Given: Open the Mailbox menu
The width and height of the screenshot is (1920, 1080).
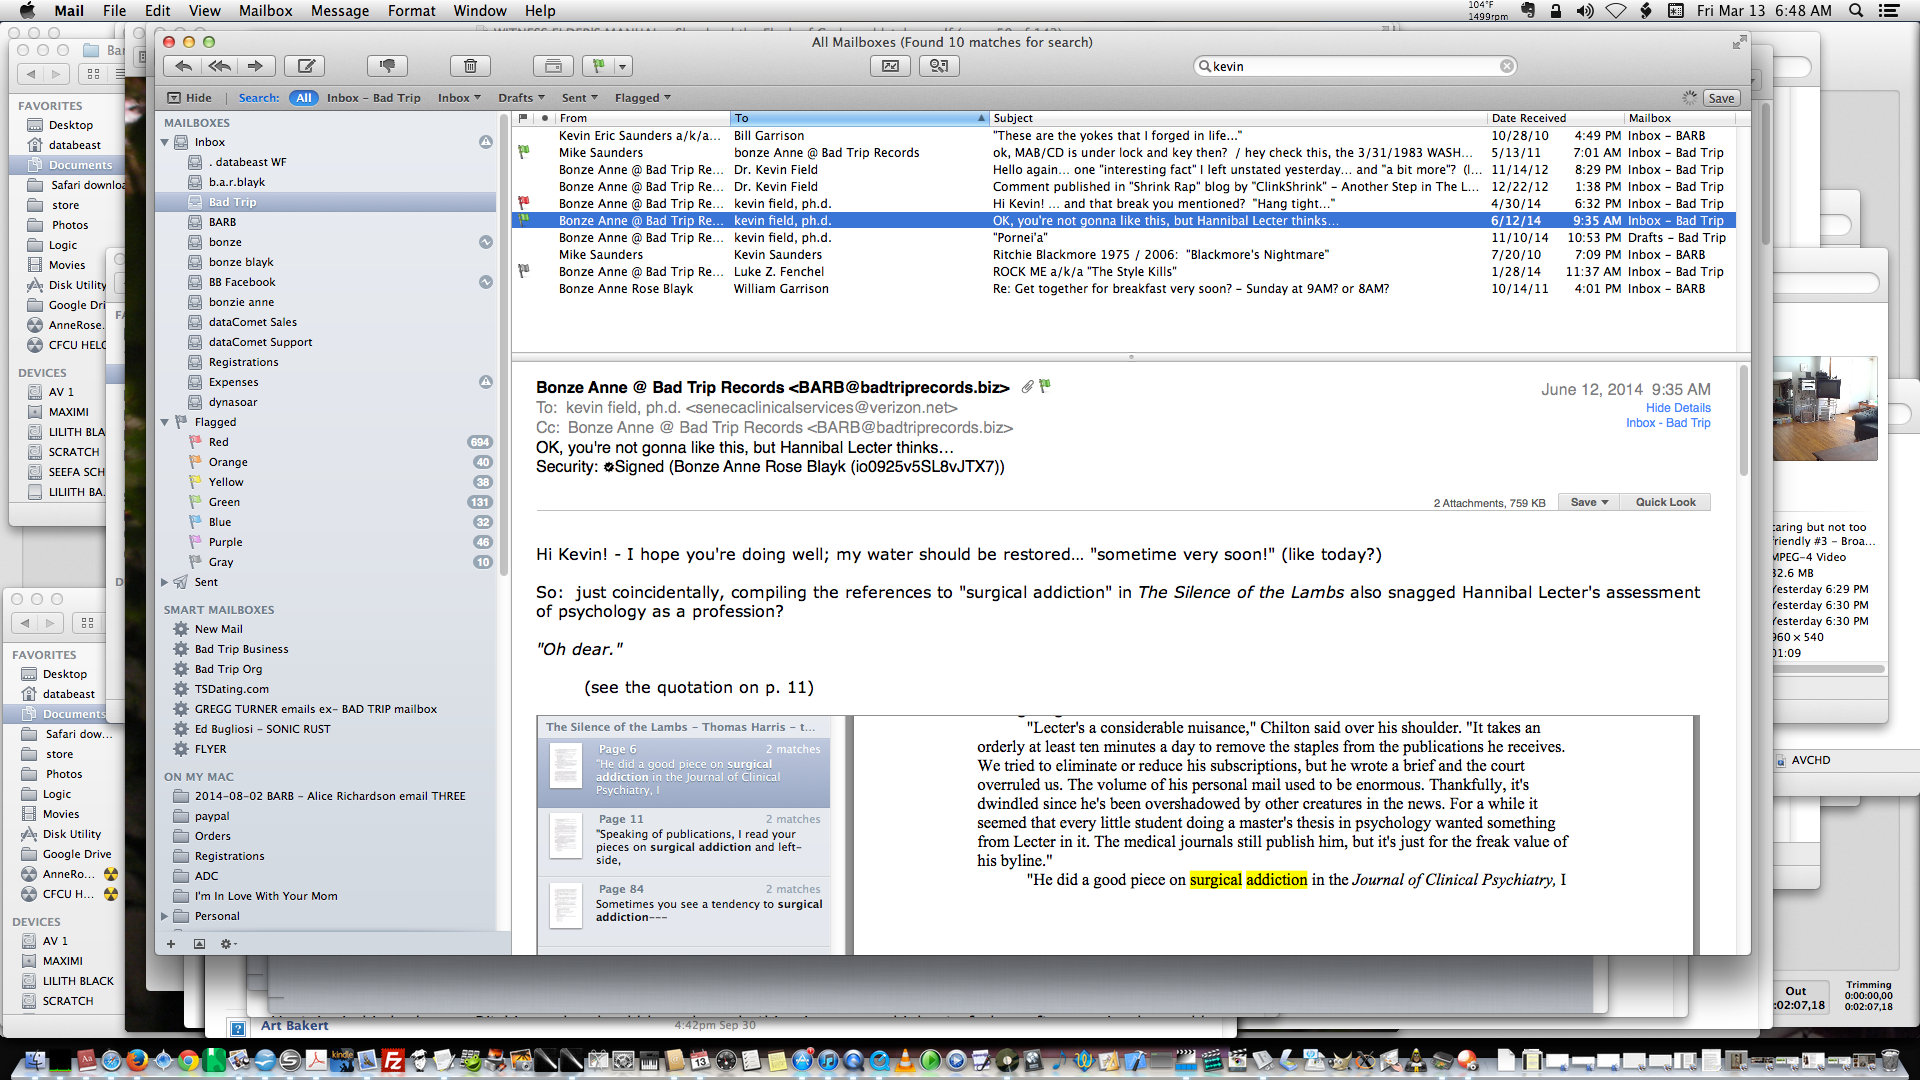Looking at the screenshot, I should click(x=265, y=11).
